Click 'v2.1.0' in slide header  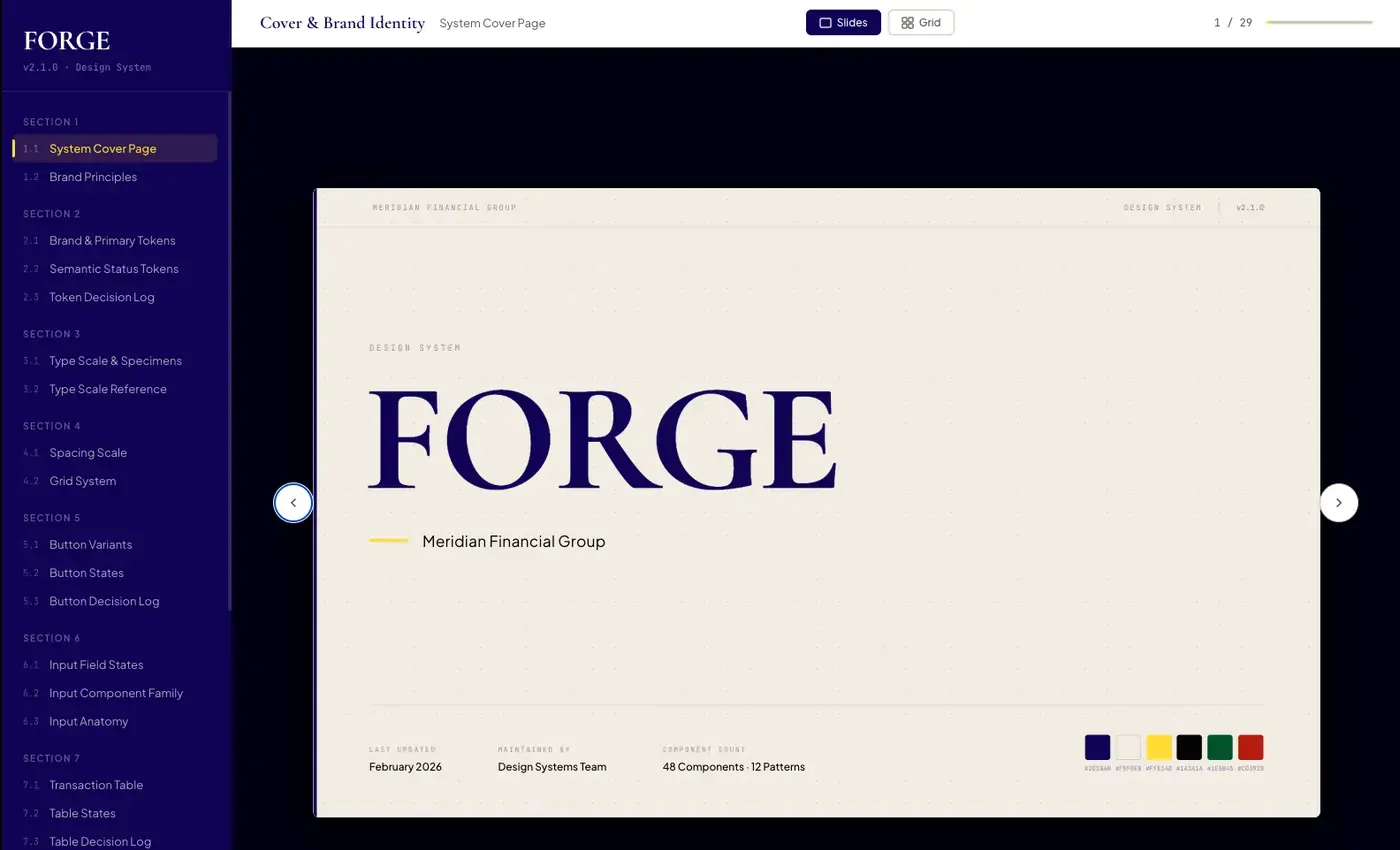1250,208
